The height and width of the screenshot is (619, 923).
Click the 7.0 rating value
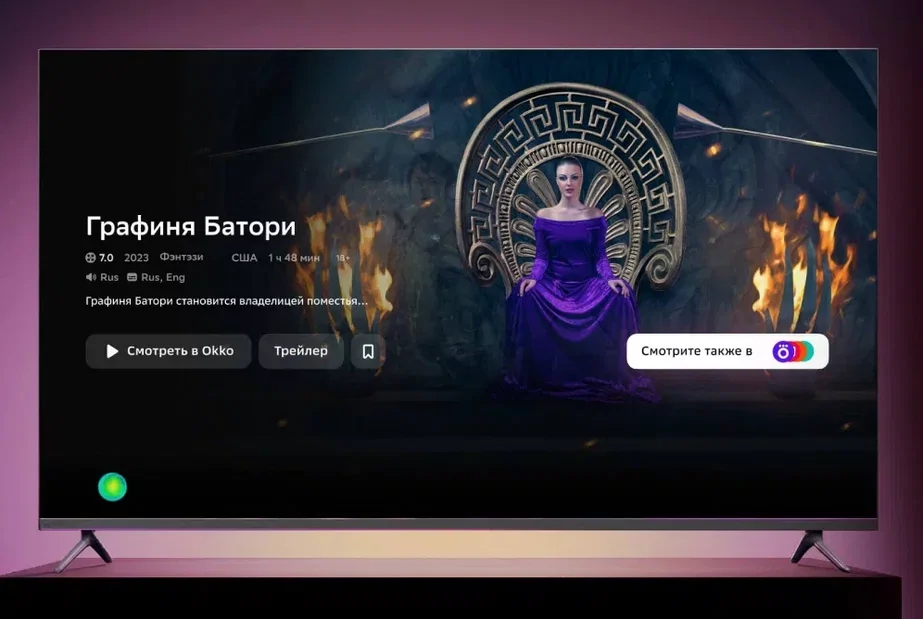tap(107, 258)
